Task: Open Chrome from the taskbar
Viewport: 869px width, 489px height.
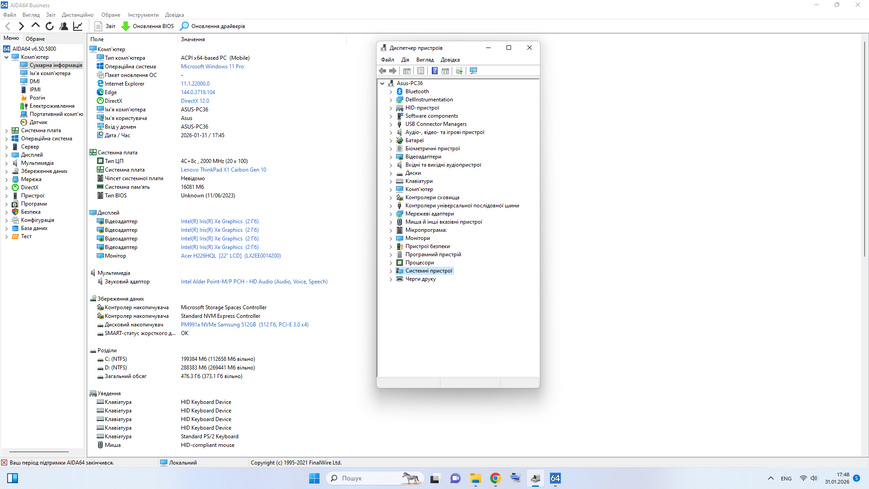Action: pyautogui.click(x=495, y=478)
